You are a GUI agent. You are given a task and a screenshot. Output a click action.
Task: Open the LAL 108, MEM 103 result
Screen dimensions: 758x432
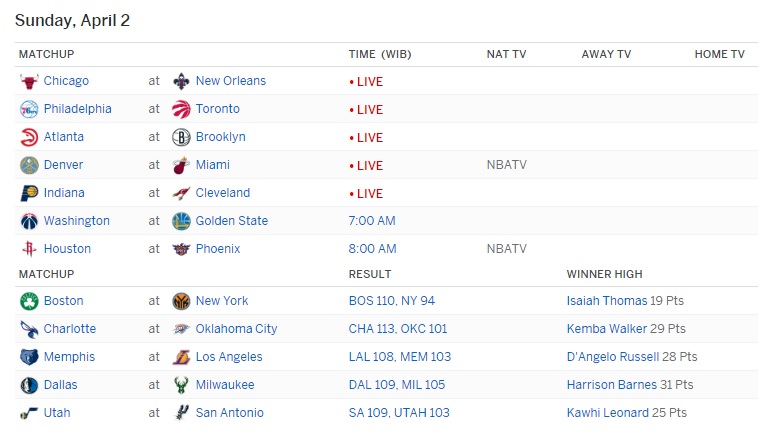(398, 357)
